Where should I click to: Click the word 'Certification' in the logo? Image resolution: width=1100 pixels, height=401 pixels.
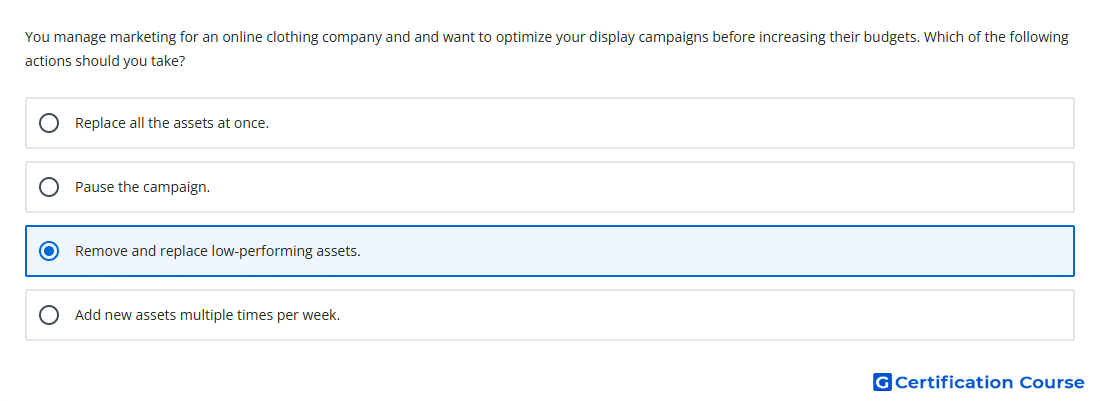pyautogui.click(x=954, y=382)
